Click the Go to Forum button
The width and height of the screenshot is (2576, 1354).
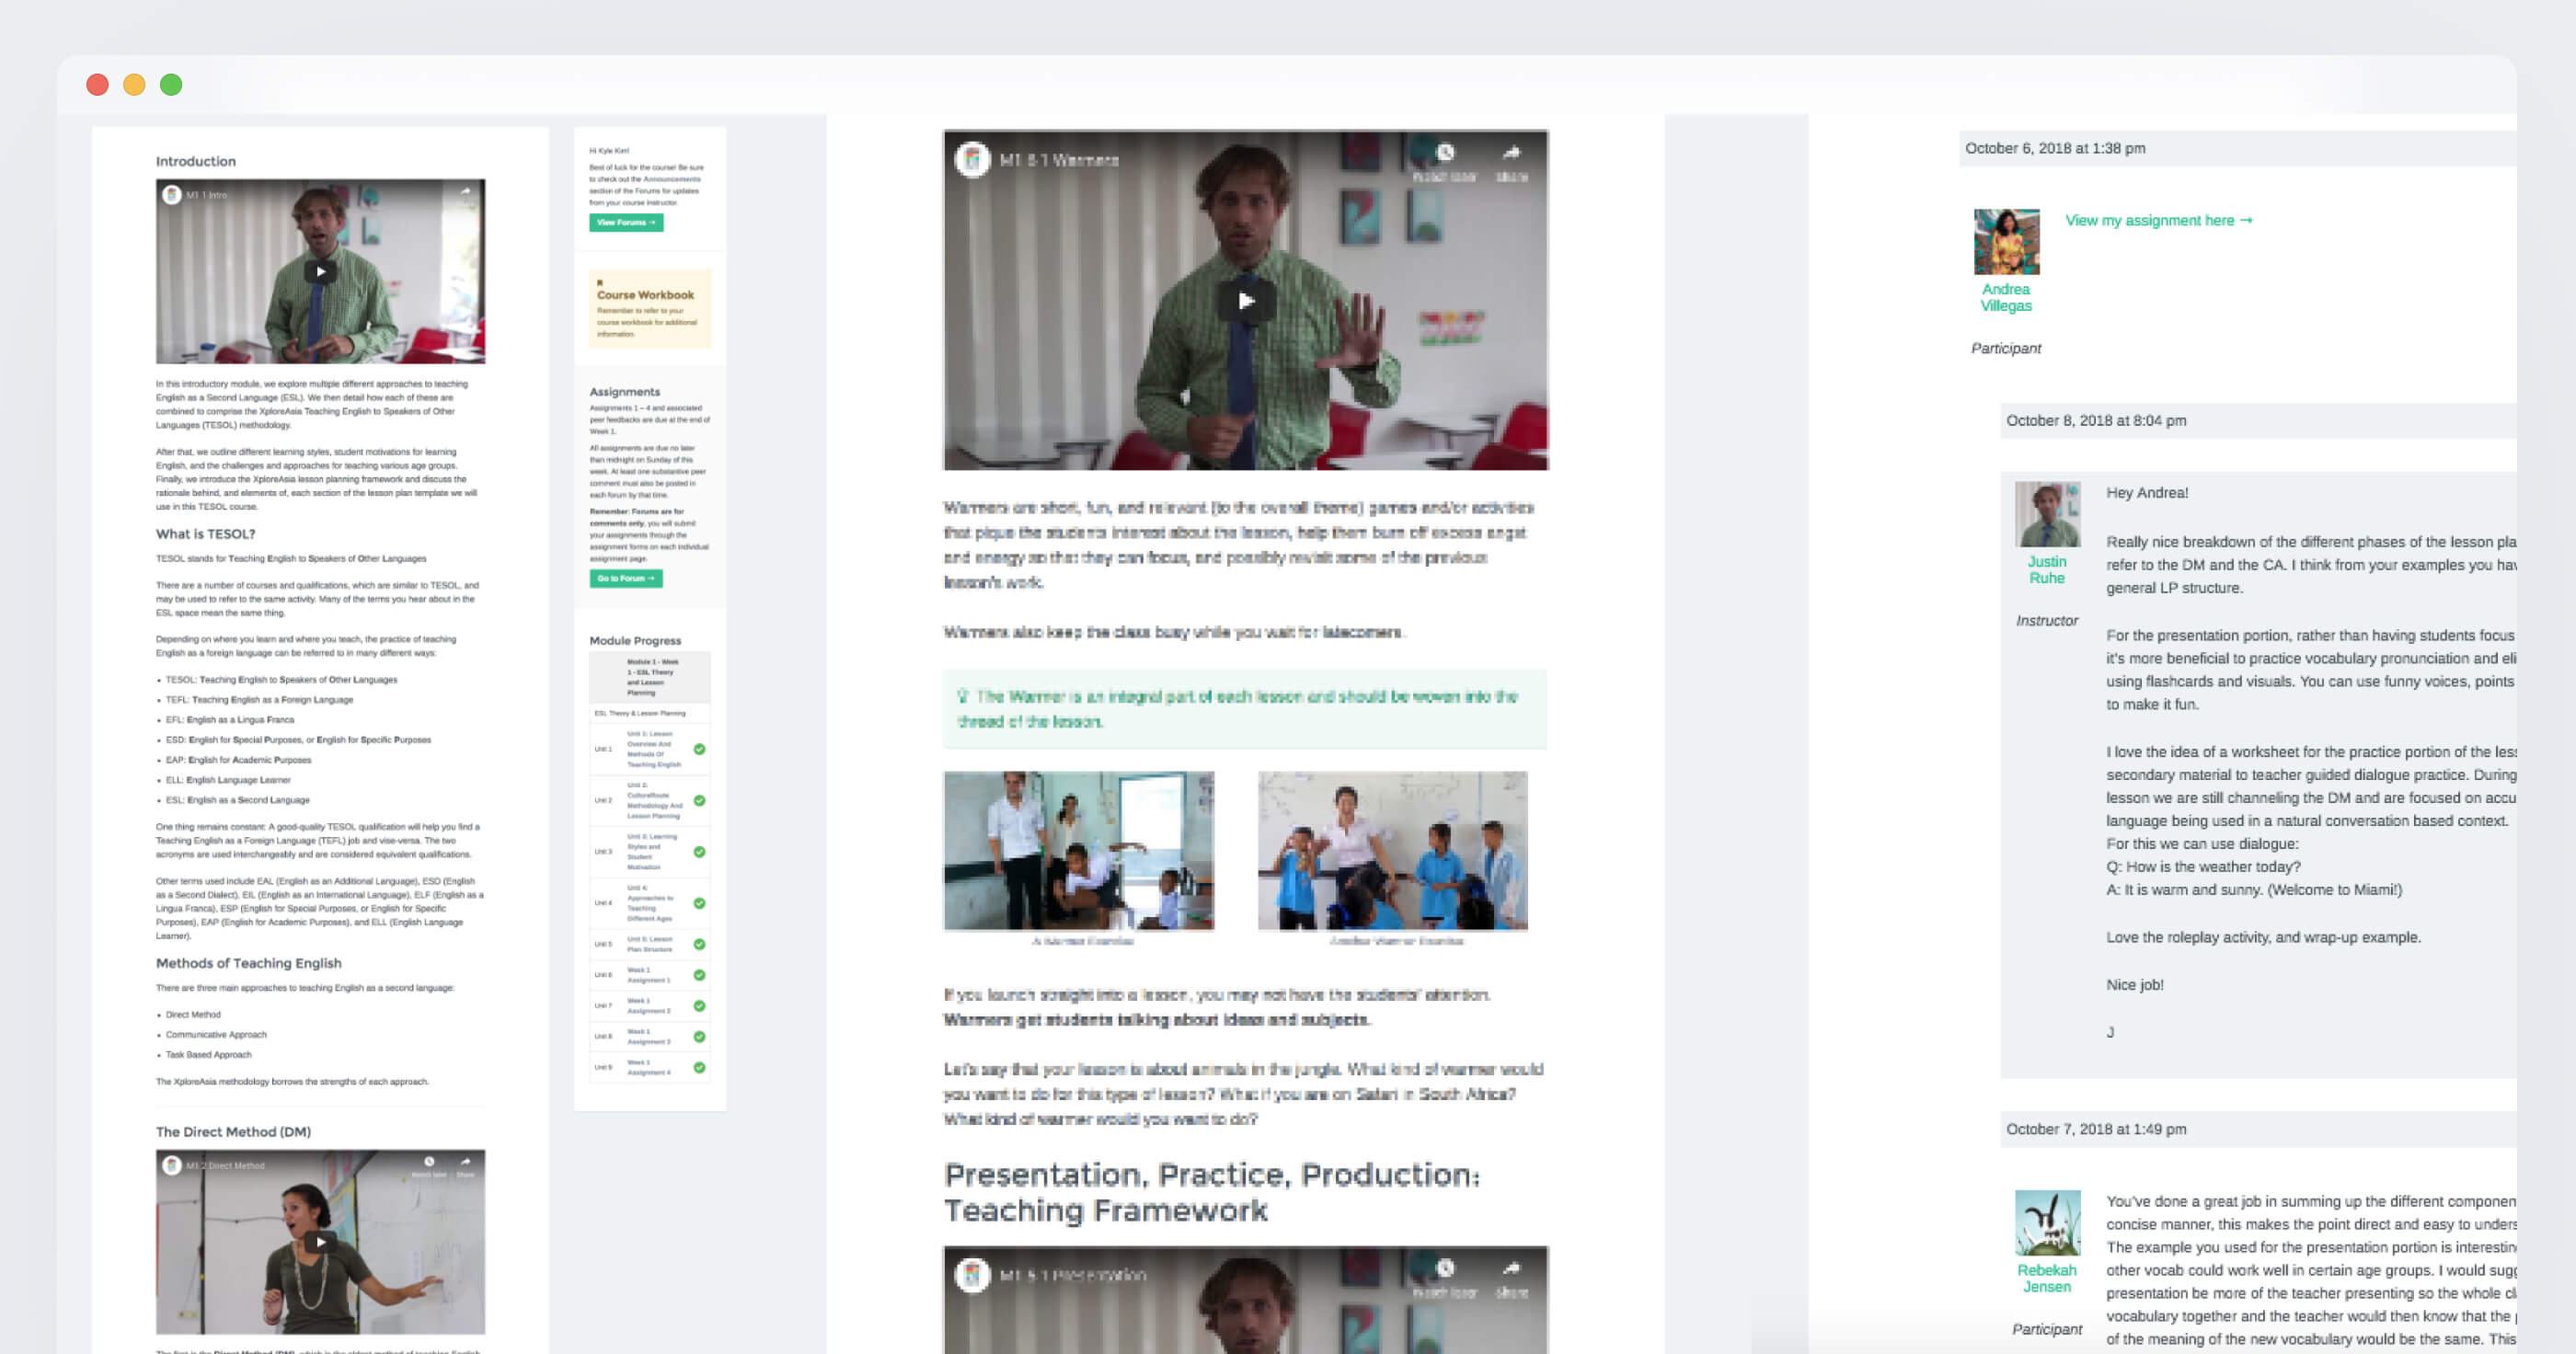626,578
